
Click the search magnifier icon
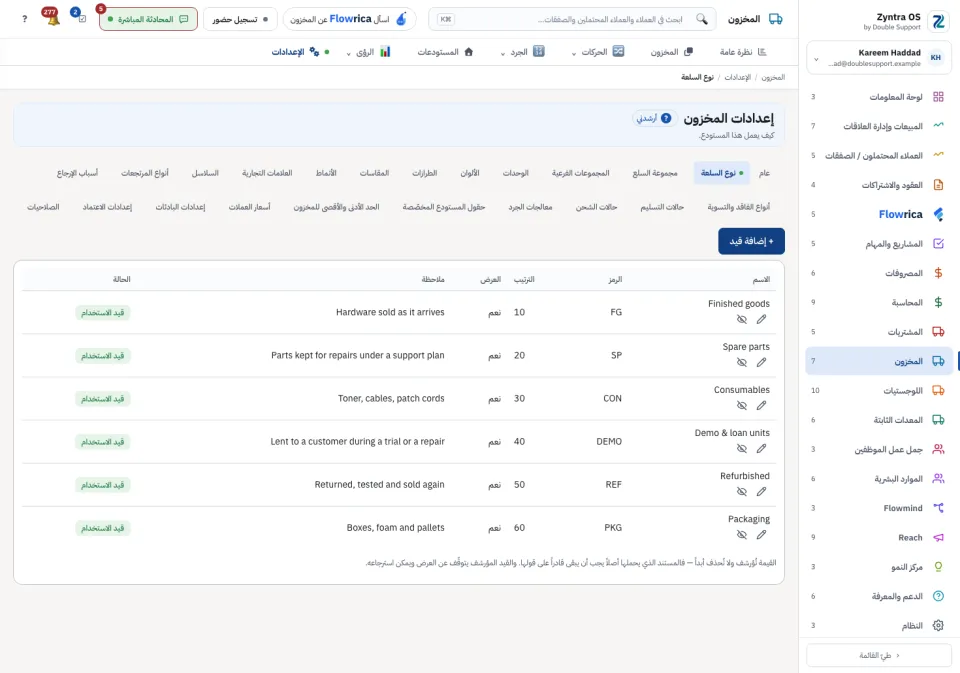pos(702,19)
